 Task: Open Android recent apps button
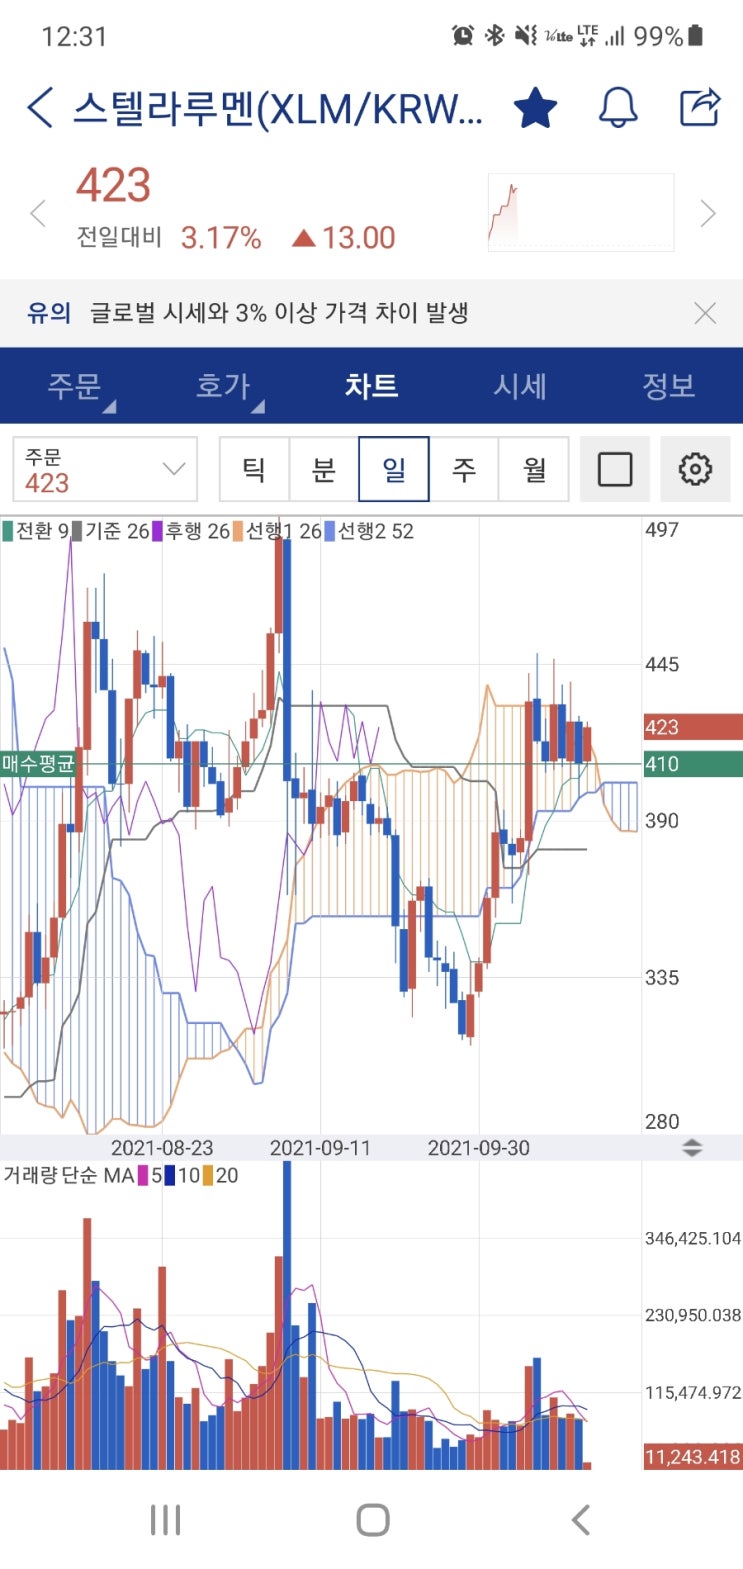click(165, 1520)
